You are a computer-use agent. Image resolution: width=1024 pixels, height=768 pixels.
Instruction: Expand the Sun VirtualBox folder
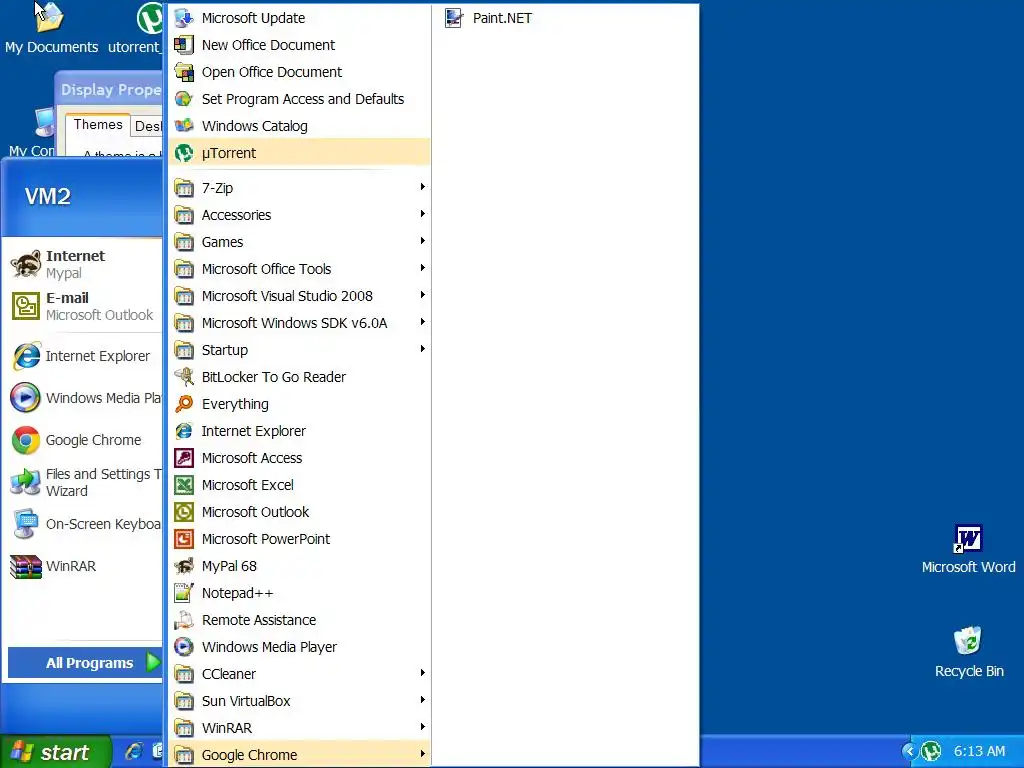(x=299, y=701)
